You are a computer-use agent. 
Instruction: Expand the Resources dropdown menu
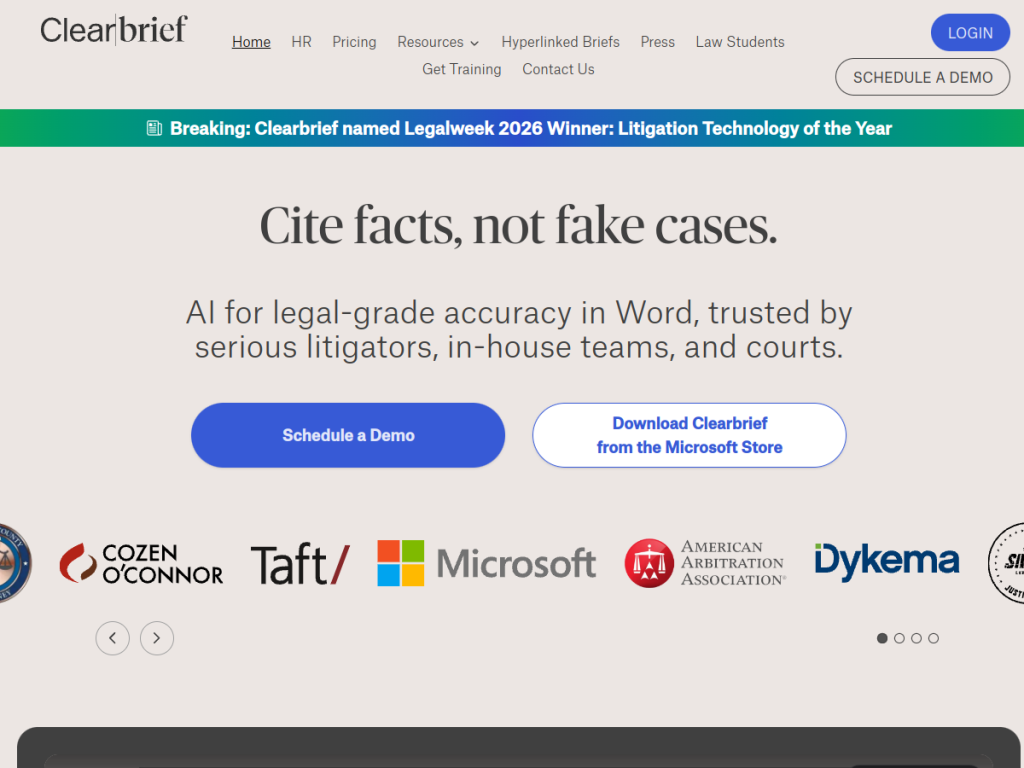(438, 42)
